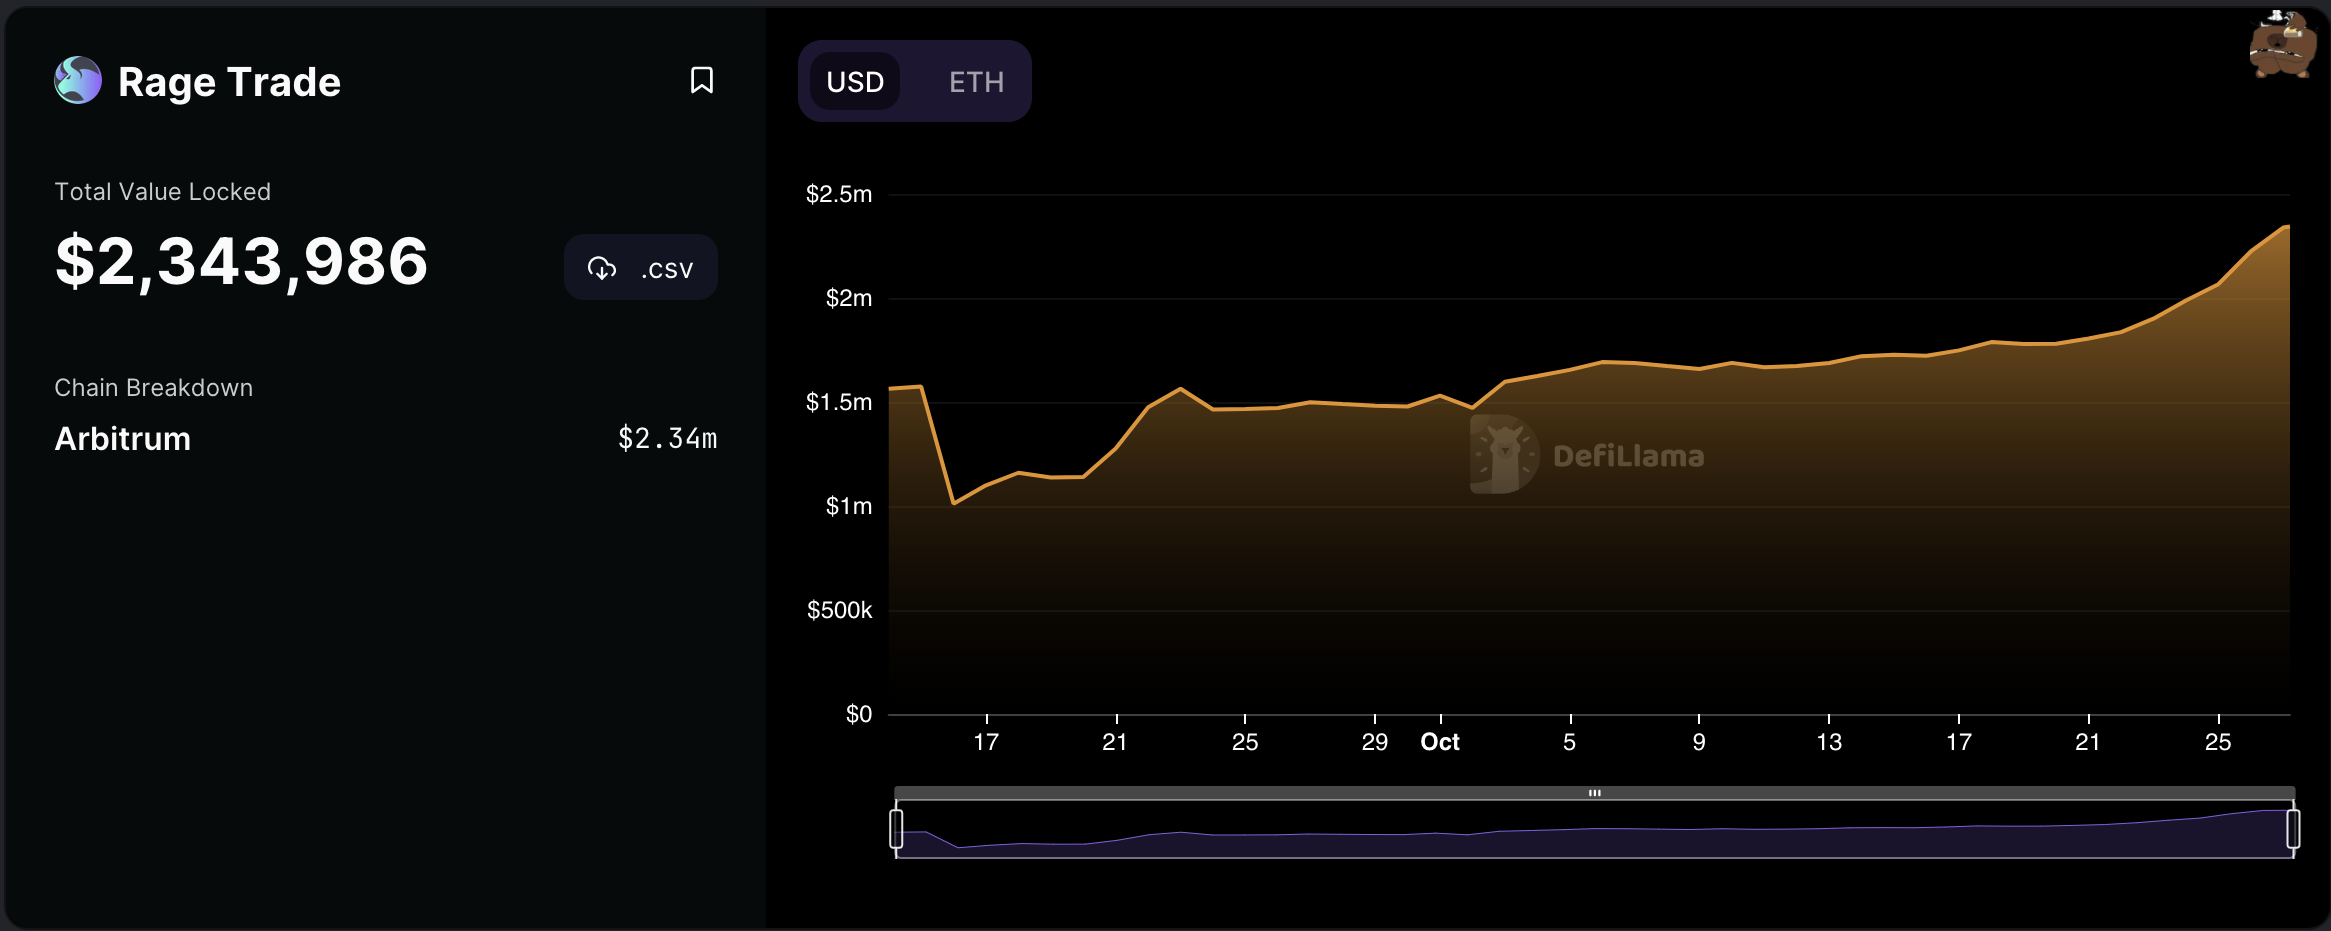Download TVL data as .csv

pos(641,267)
